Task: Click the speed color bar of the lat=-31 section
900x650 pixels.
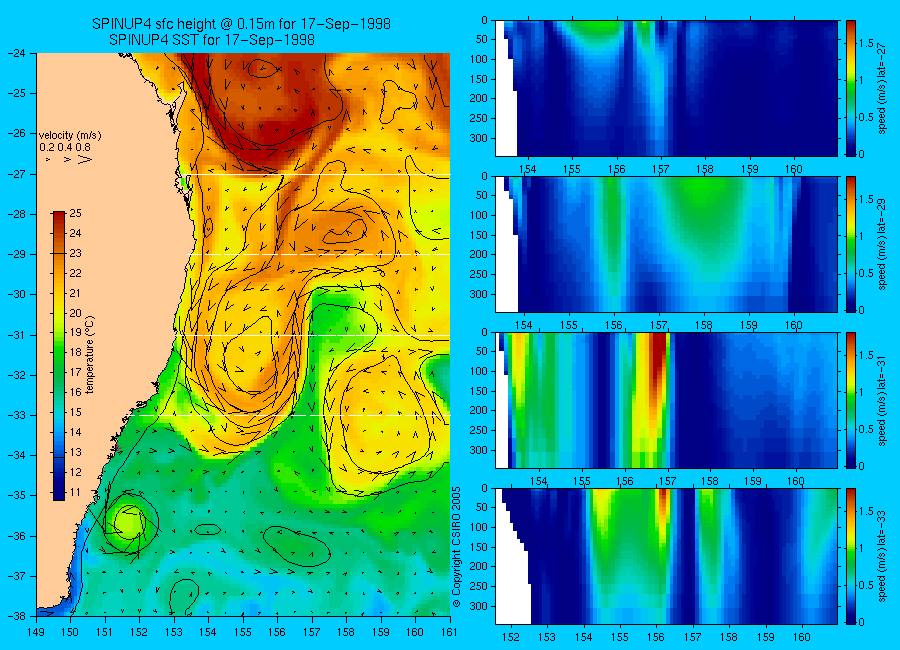Action: (851, 400)
